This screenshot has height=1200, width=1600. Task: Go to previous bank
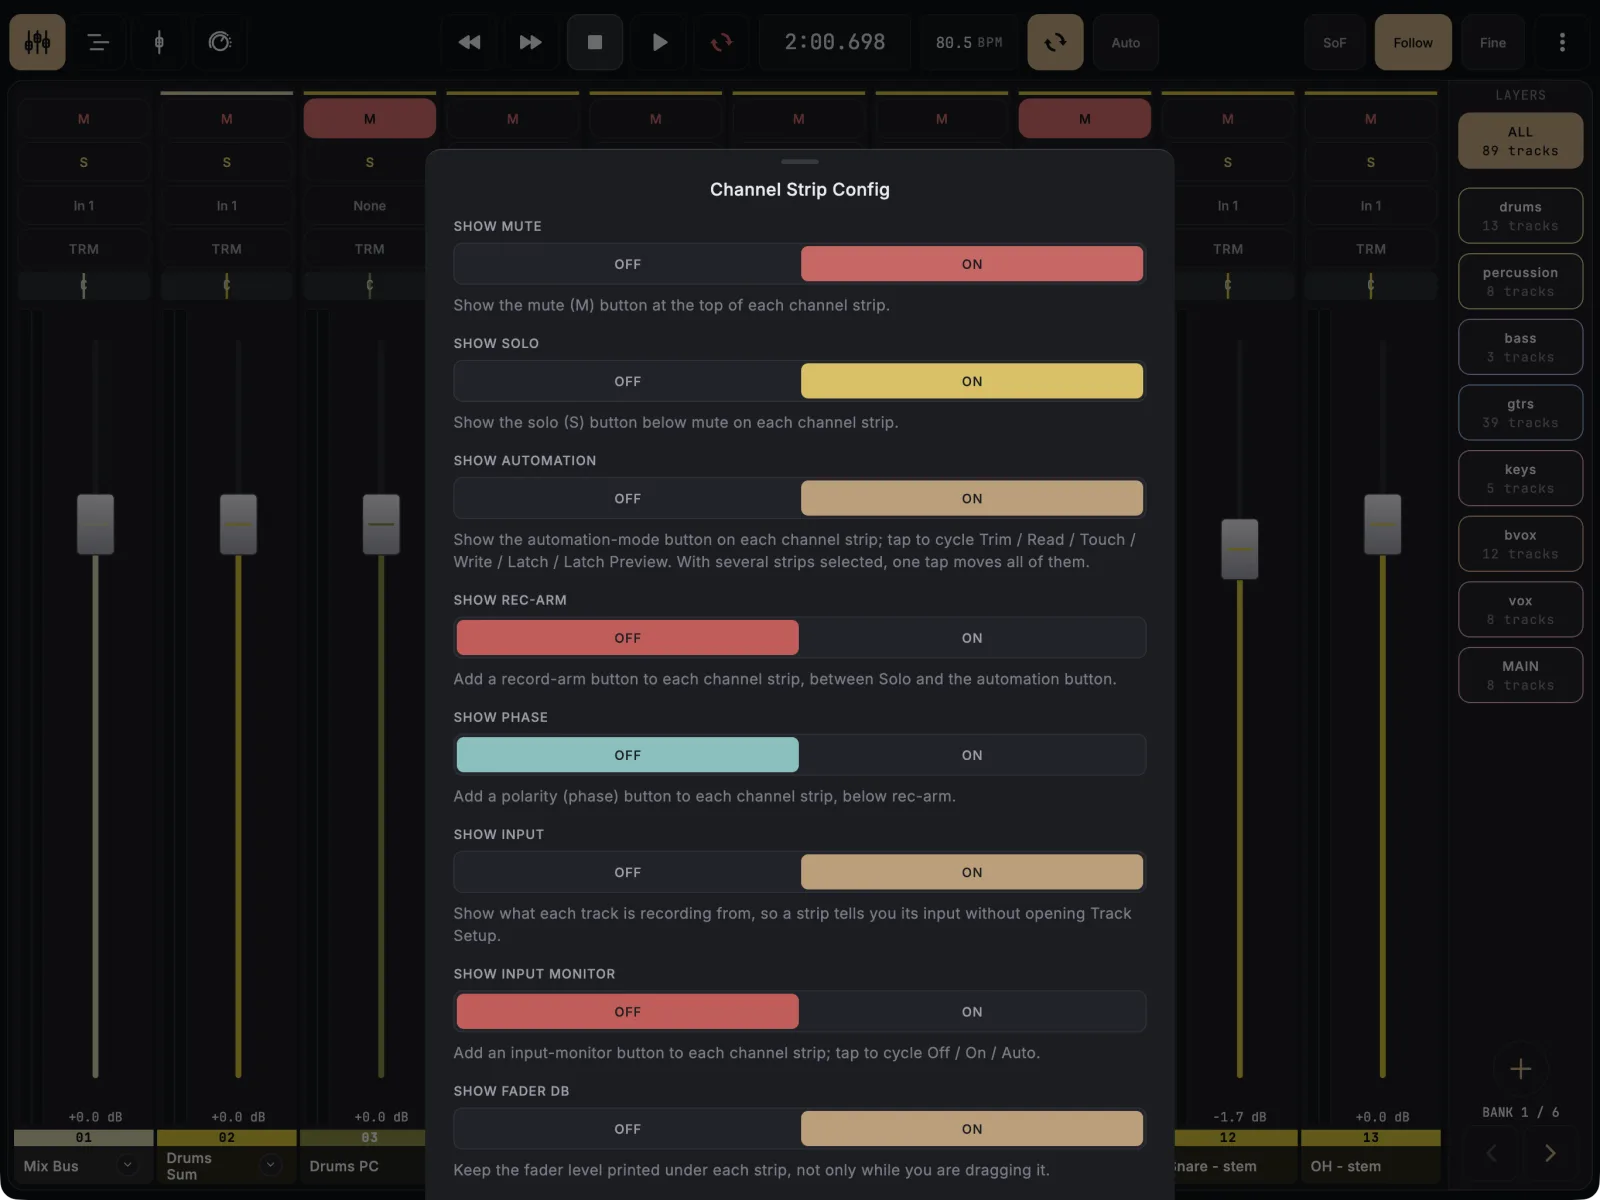click(1491, 1153)
